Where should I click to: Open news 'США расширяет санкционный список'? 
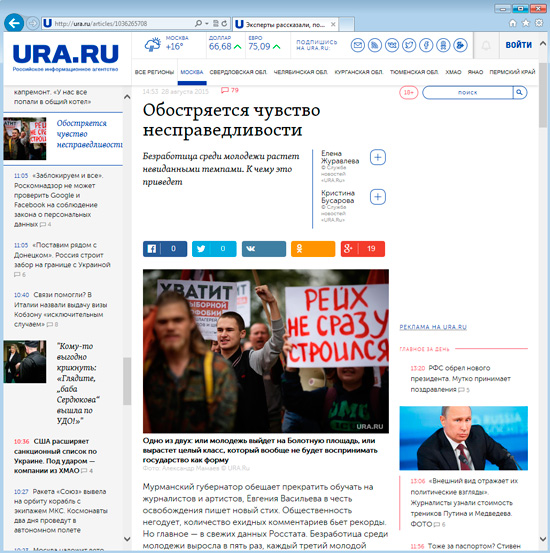pyautogui.click(x=55, y=456)
